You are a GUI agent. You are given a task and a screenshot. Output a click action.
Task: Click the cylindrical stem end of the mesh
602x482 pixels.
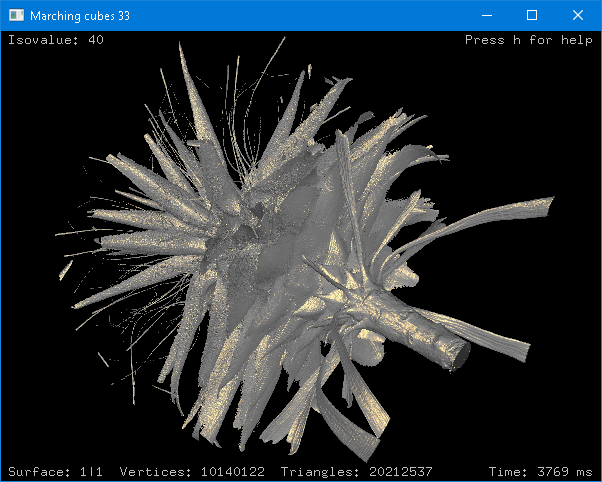click(455, 349)
